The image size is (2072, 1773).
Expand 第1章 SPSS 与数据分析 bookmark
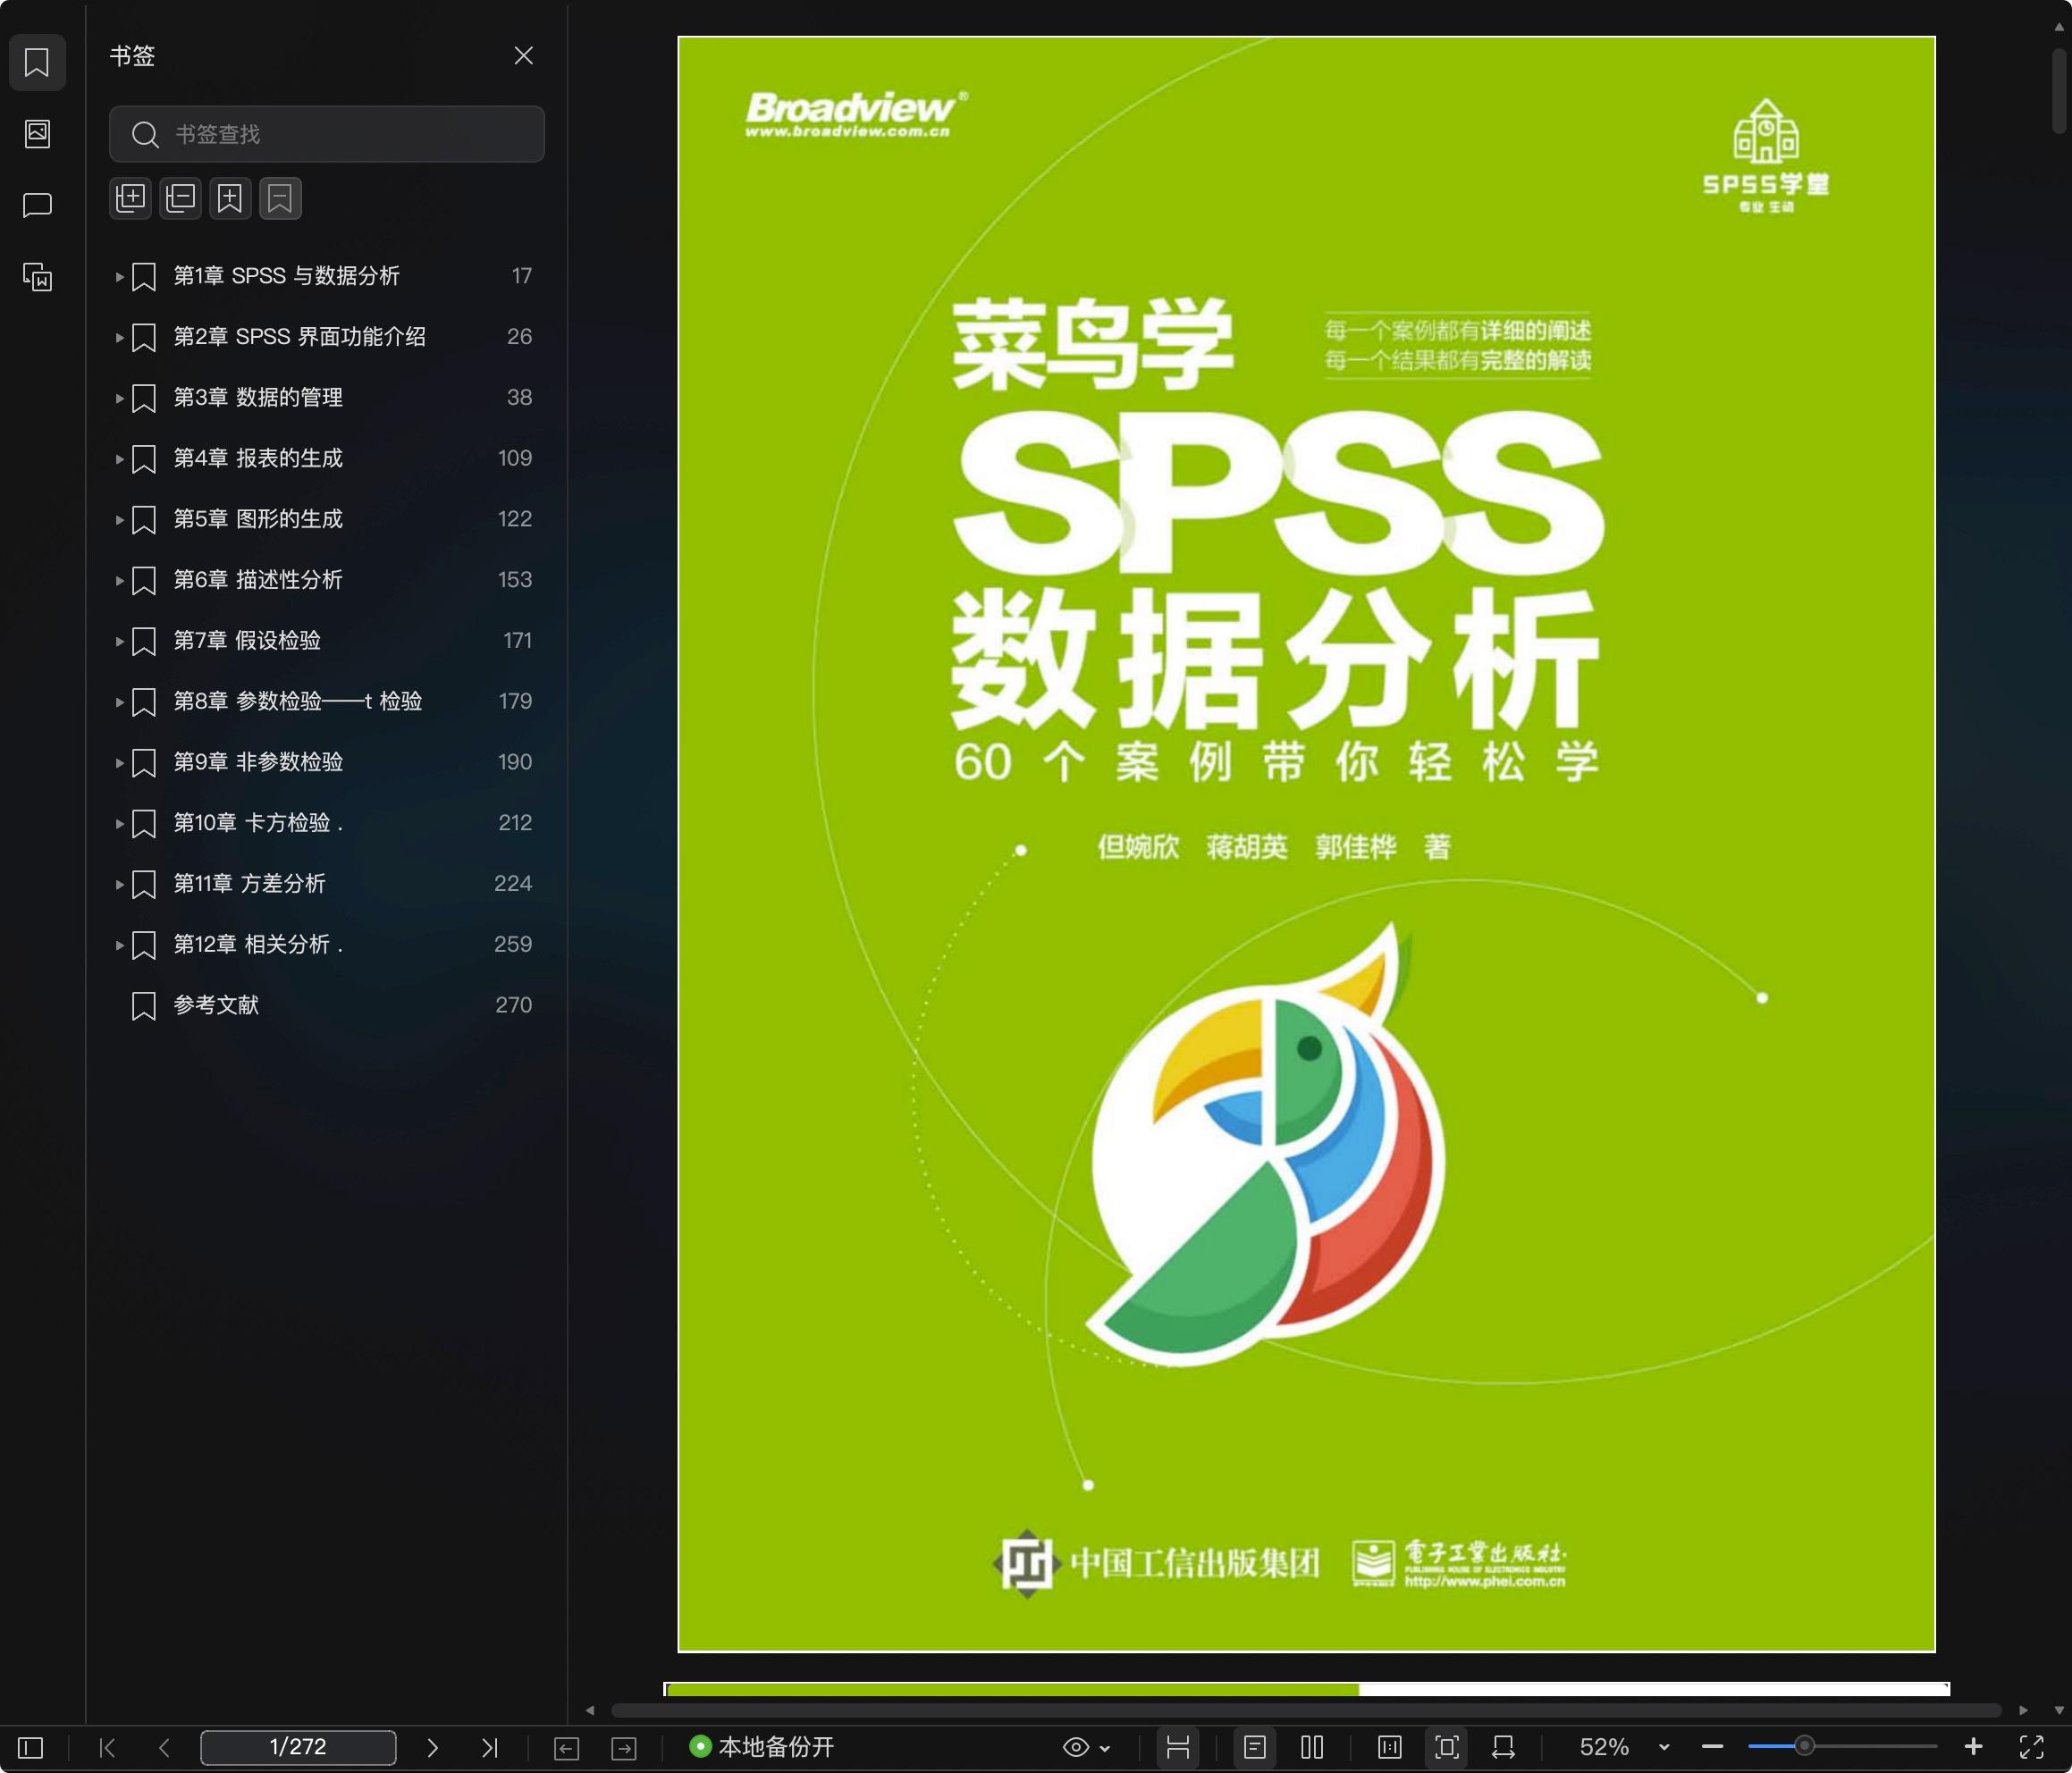tap(119, 277)
